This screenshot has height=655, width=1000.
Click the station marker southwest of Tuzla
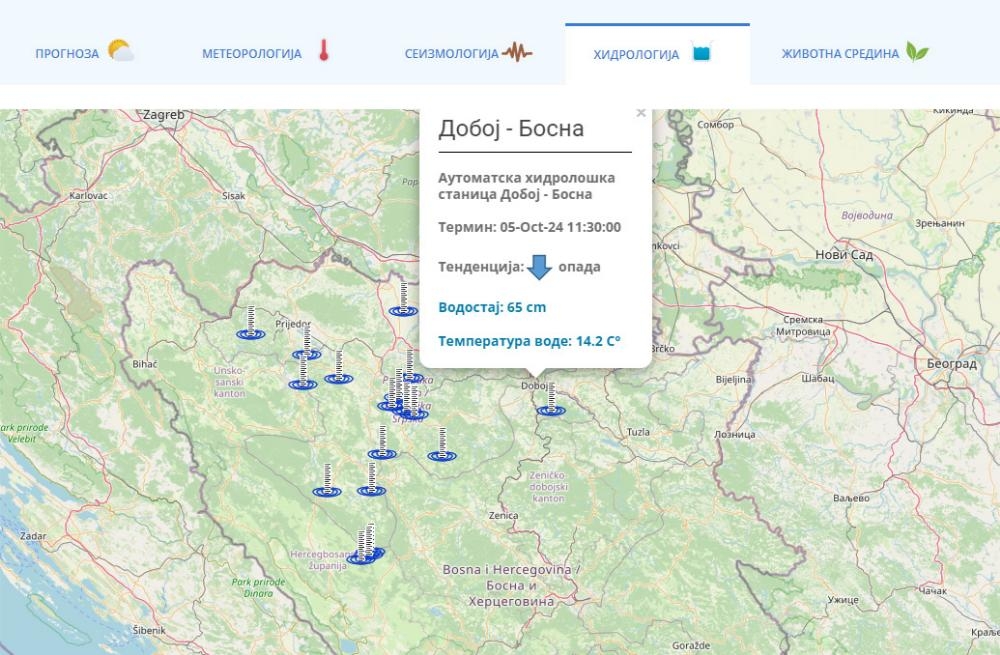coord(443,454)
